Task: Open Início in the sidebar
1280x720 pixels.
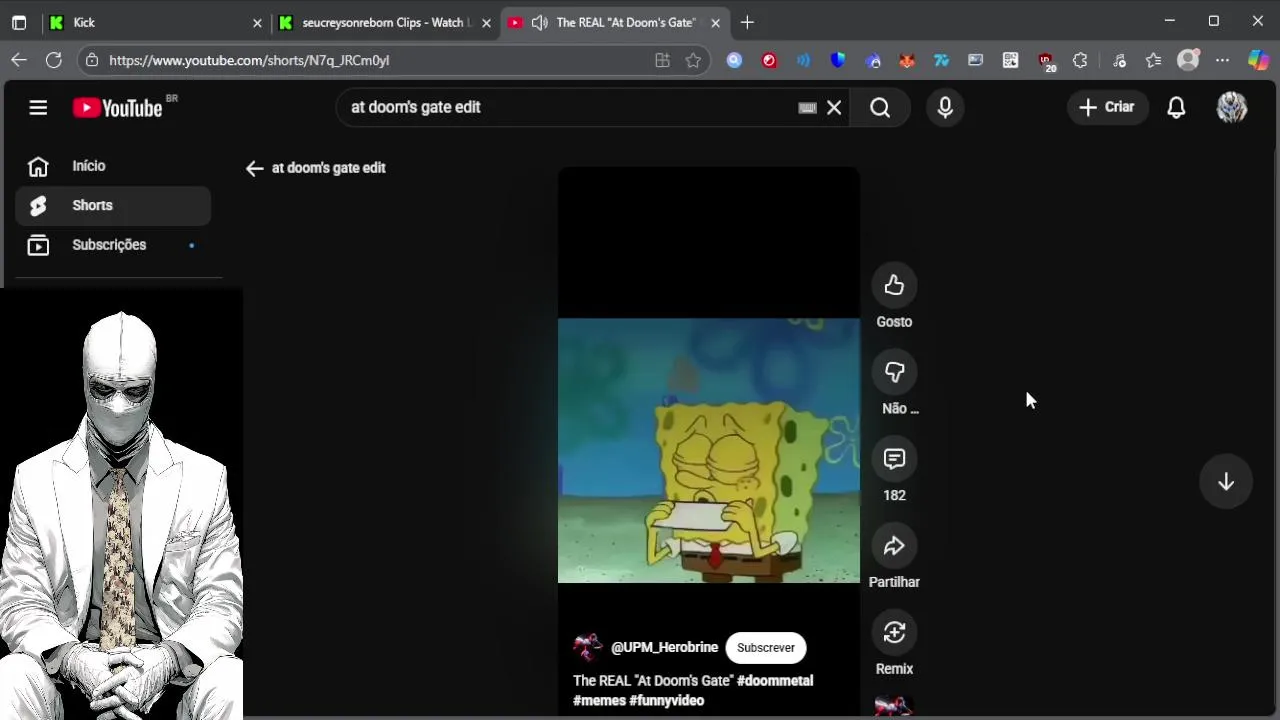Action: (x=113, y=166)
